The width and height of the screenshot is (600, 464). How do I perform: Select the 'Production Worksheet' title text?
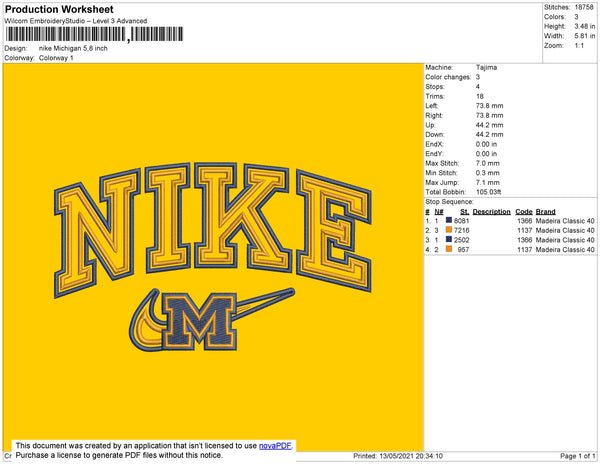coord(59,10)
